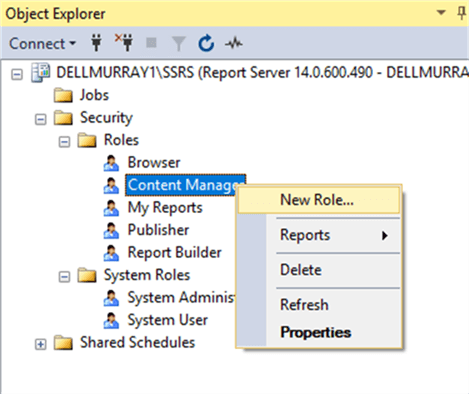The width and height of the screenshot is (469, 394).
Task: Click the My Reports role user icon
Action: 111,208
